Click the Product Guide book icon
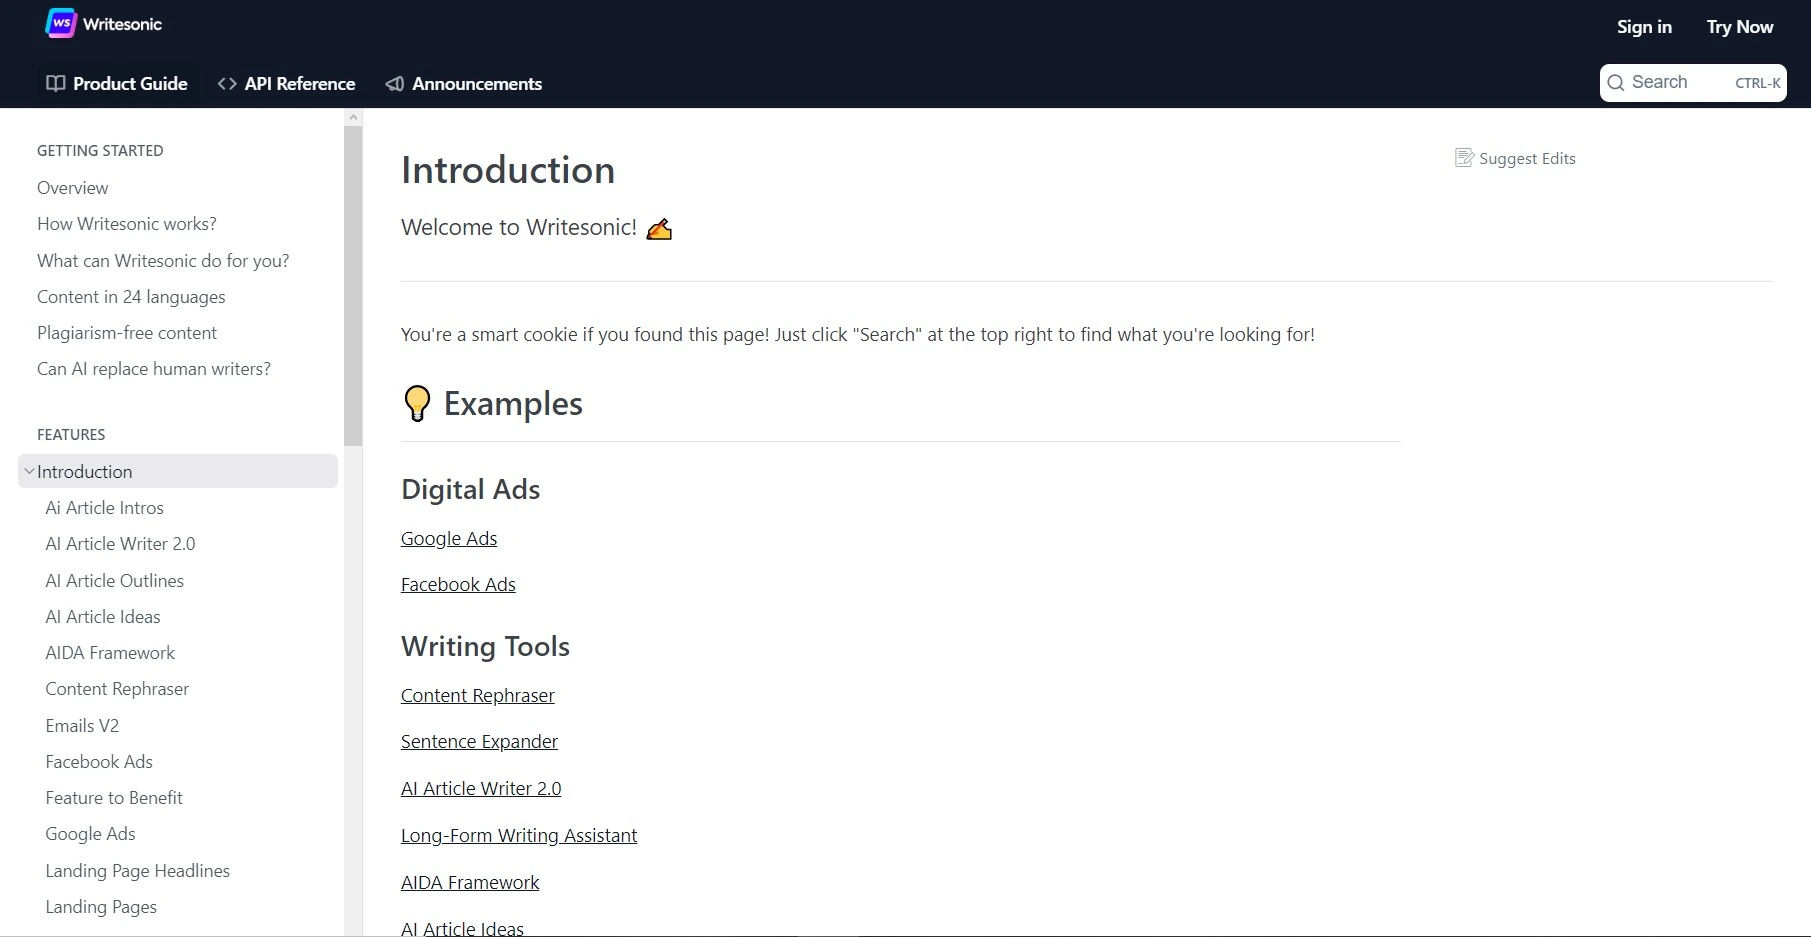This screenshot has height=937, width=1811. click(56, 84)
